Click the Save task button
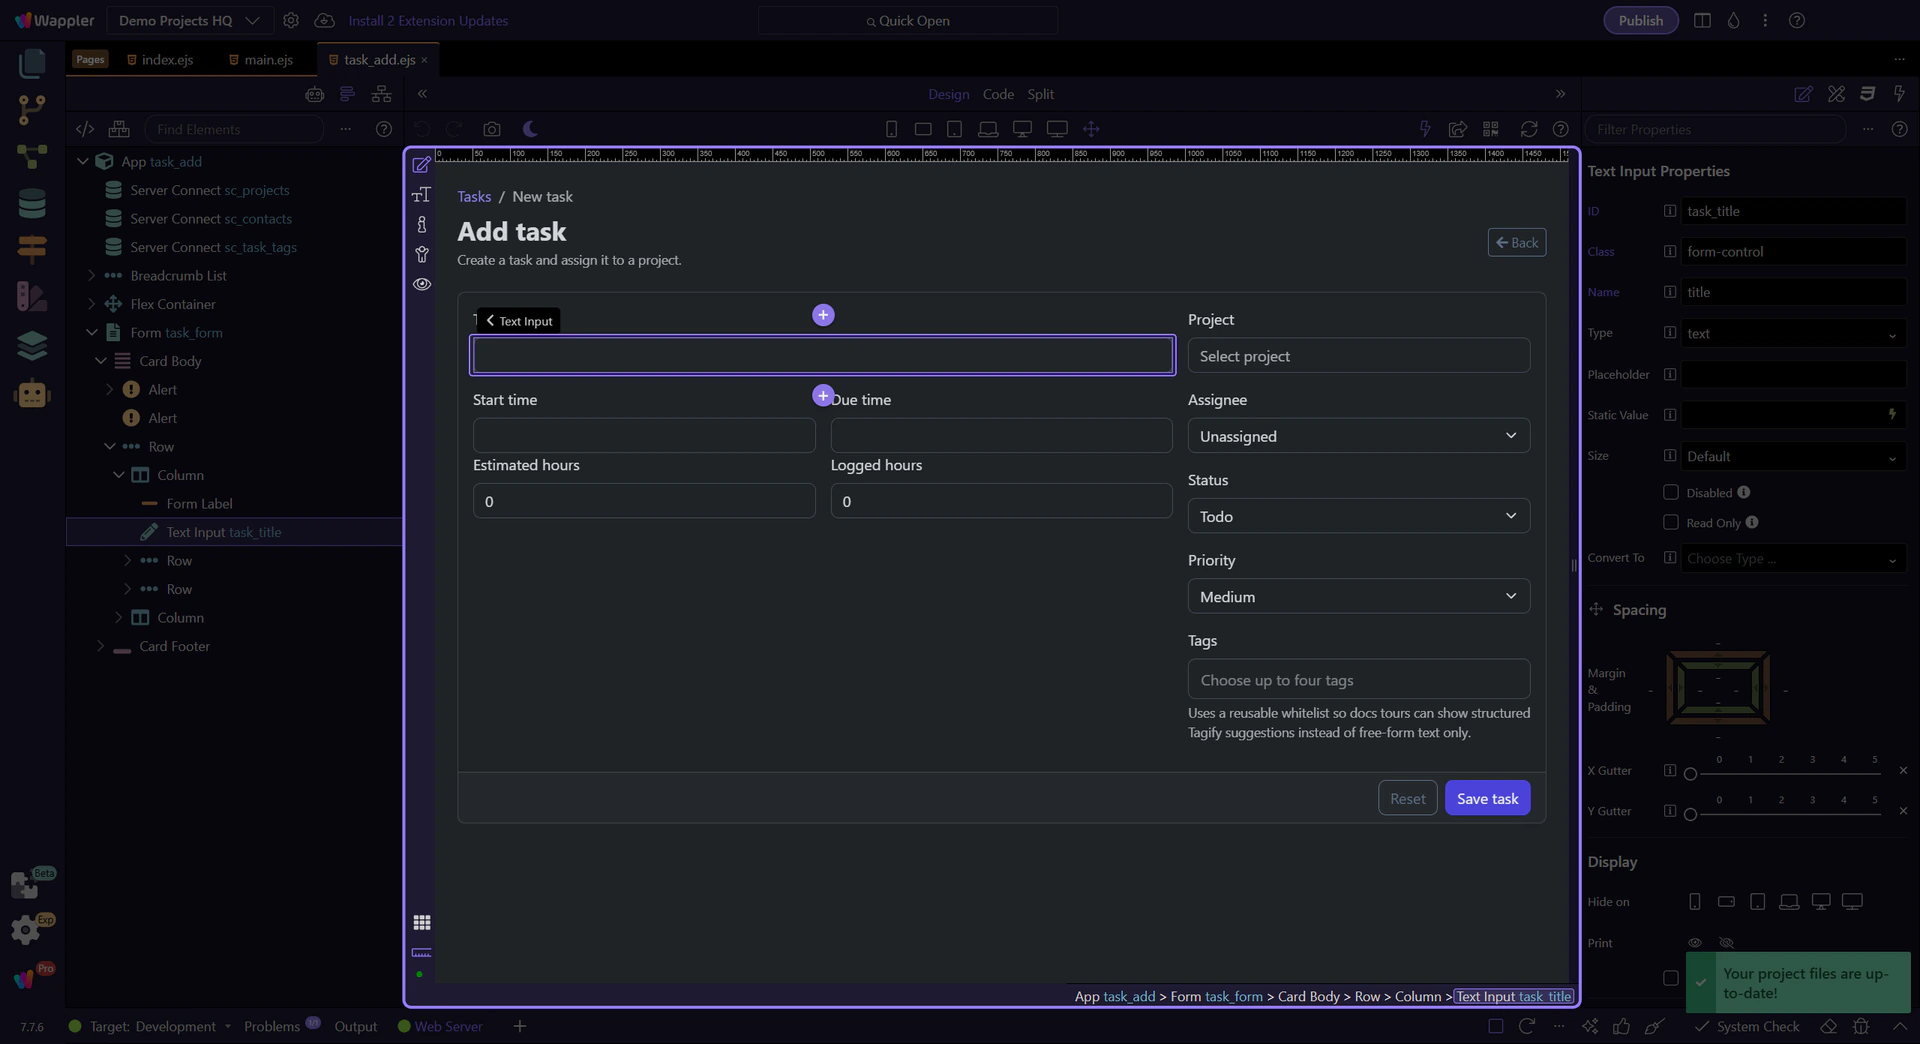 pos(1486,798)
